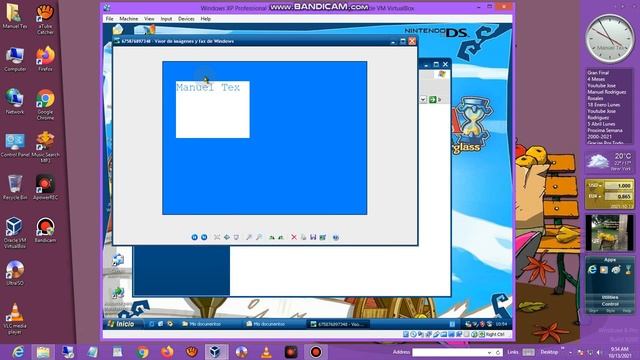Rotate image counterclockwise in the viewer
Screen dimensions: 640x360
click(281, 237)
